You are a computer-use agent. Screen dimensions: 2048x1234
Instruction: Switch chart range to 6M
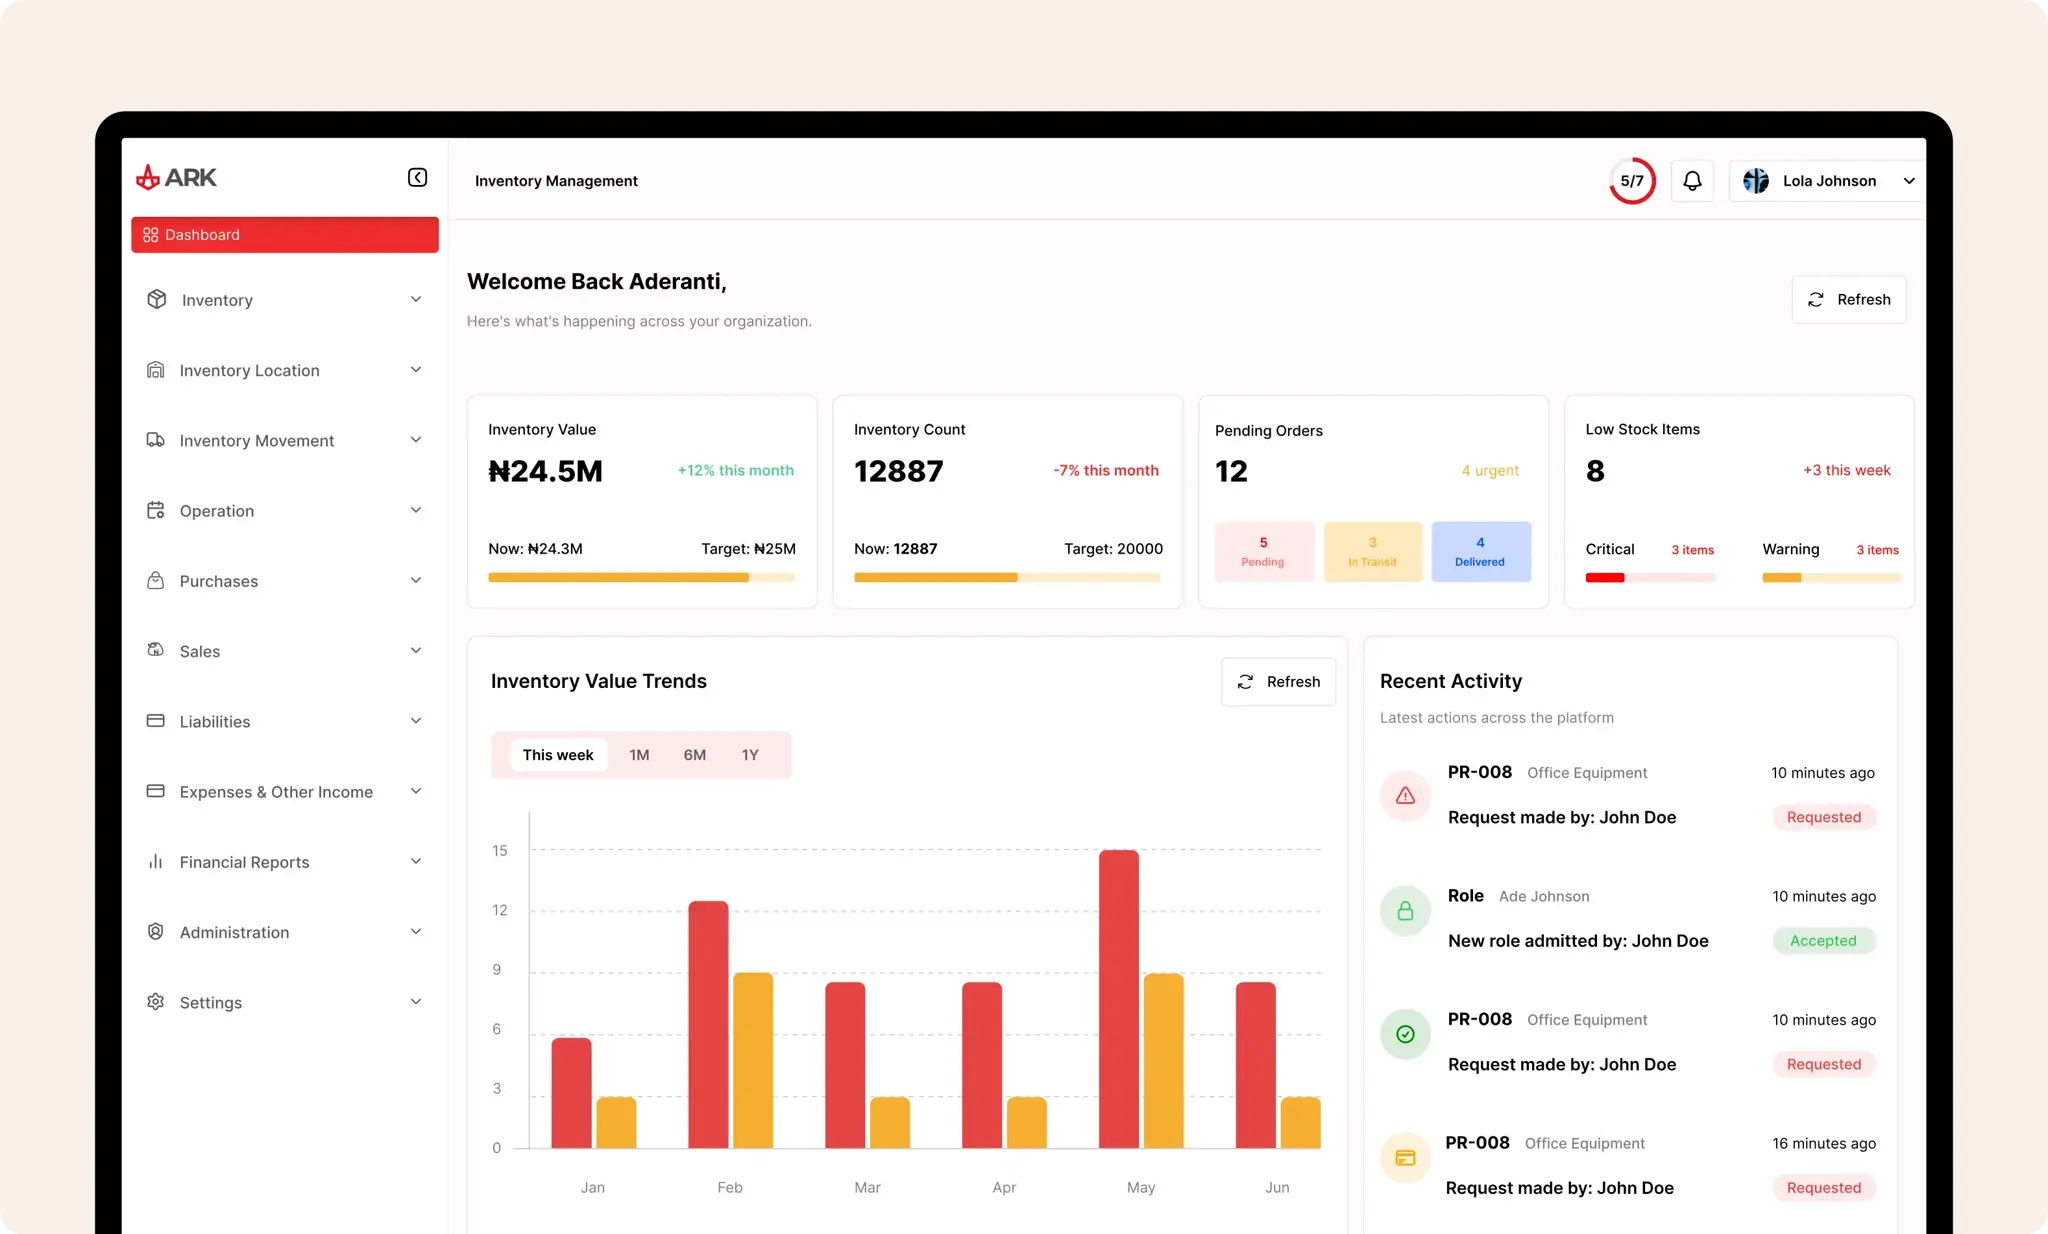(x=695, y=755)
